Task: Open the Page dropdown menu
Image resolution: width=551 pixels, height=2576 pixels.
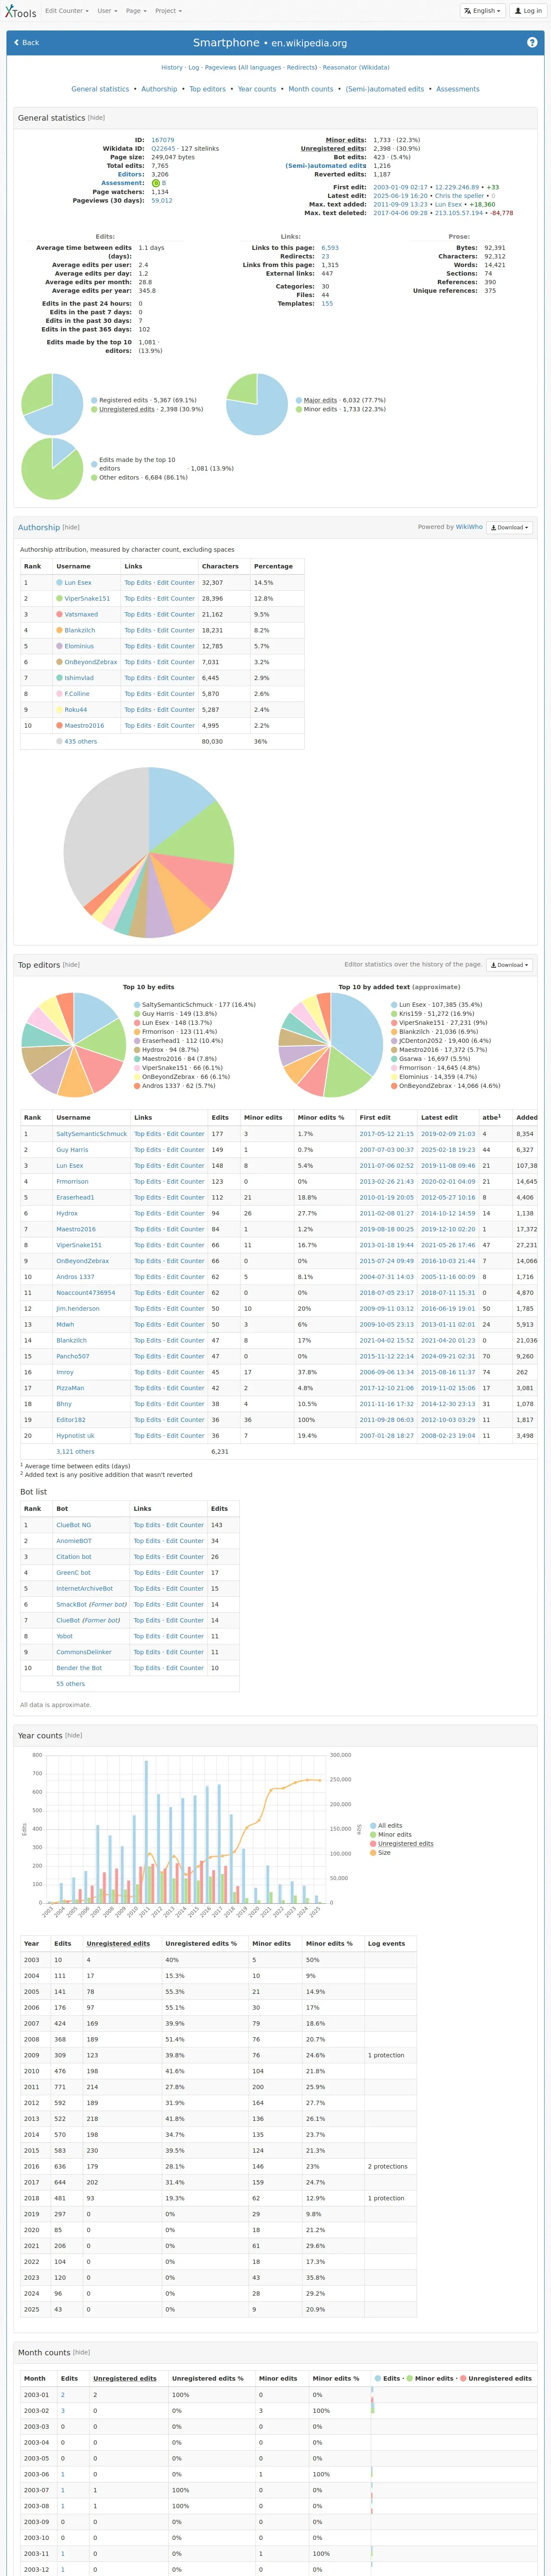Action: click(135, 11)
